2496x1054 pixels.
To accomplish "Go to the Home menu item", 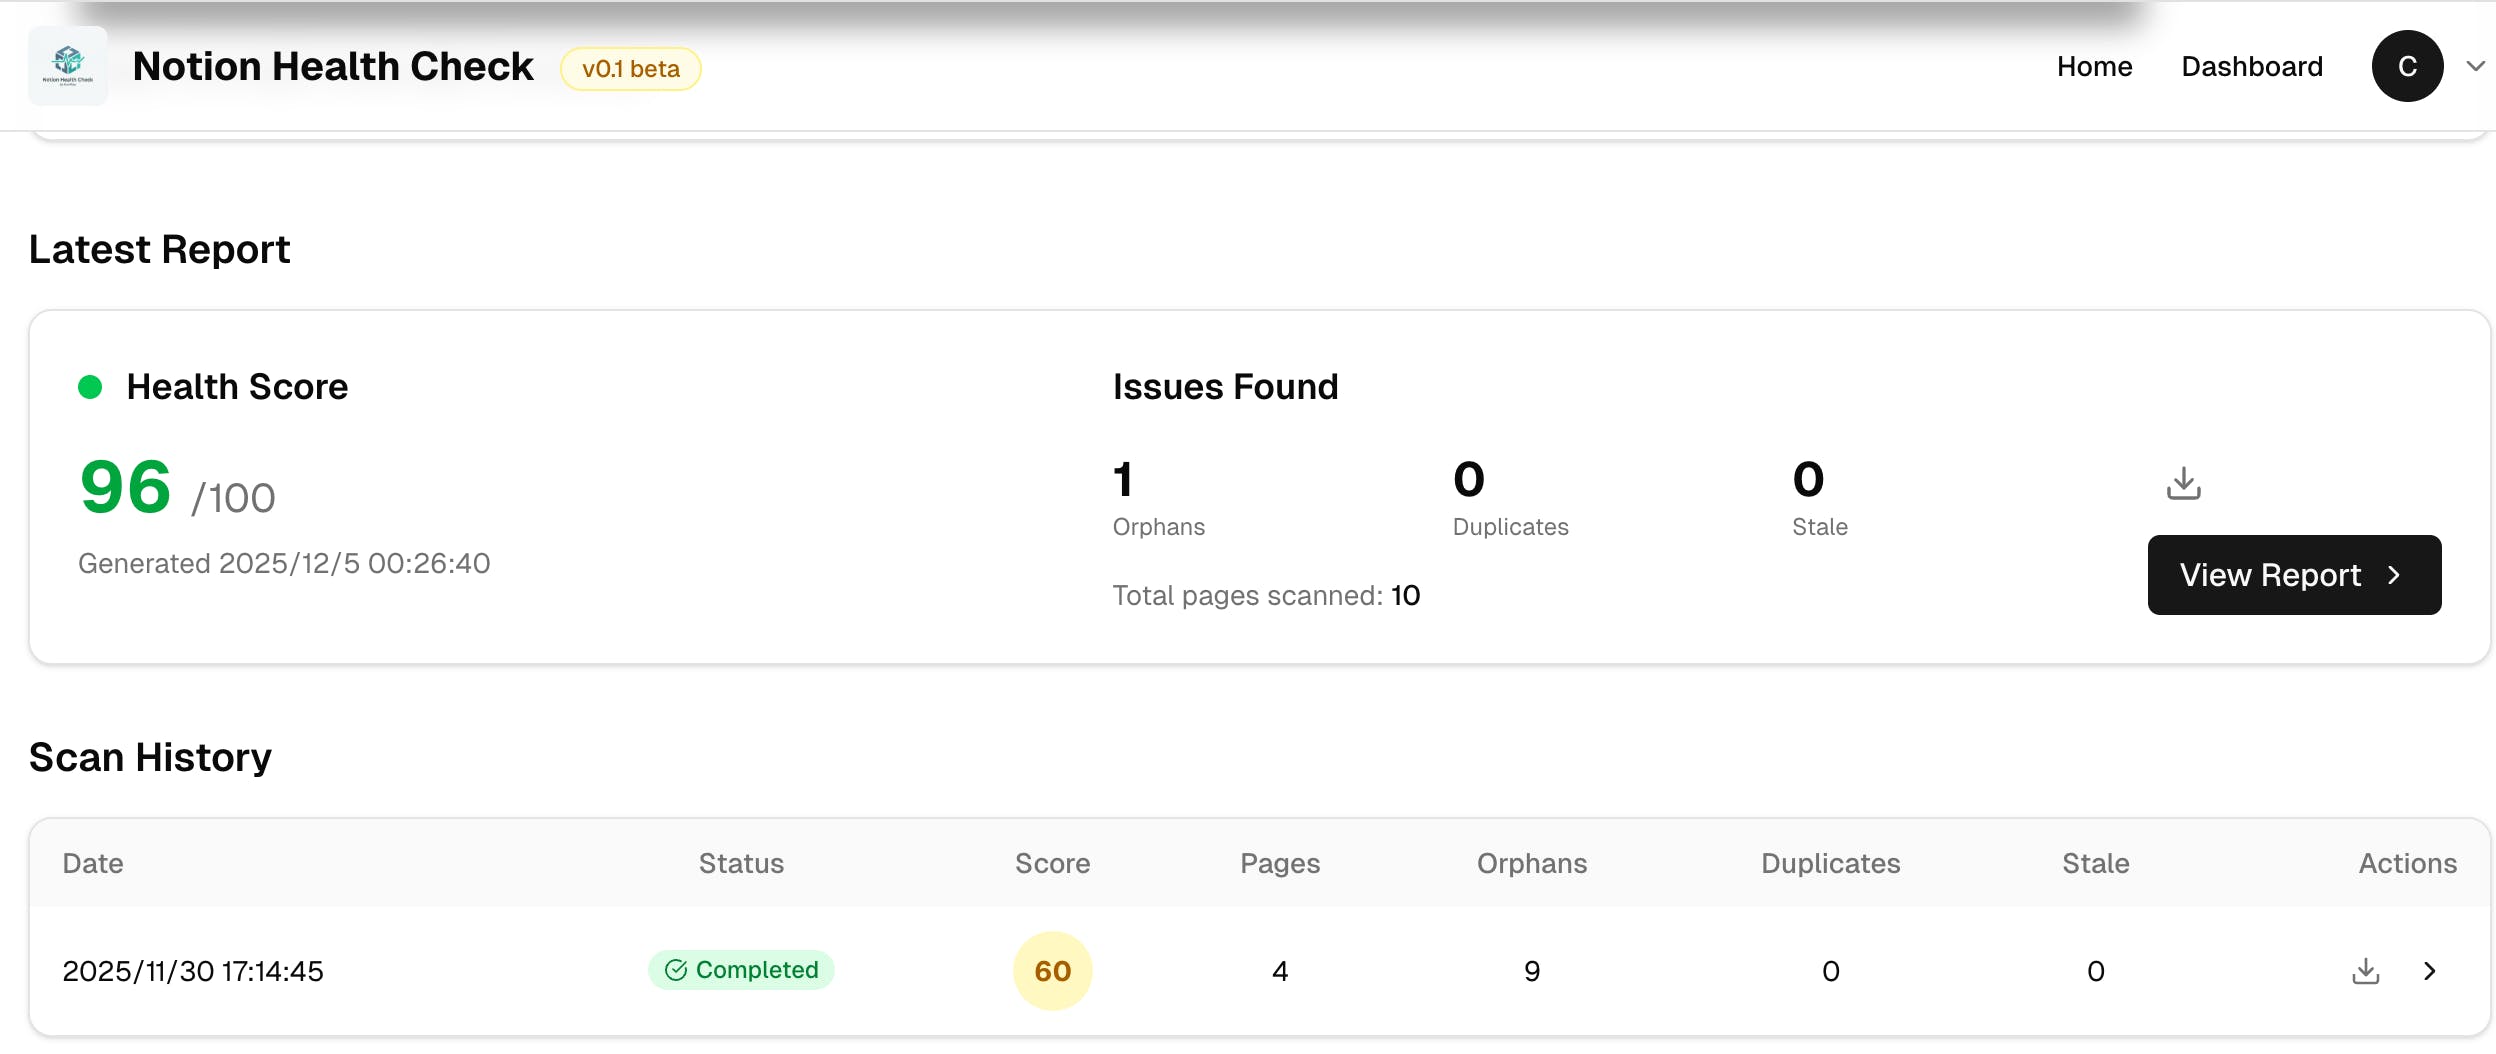I will pos(2094,66).
